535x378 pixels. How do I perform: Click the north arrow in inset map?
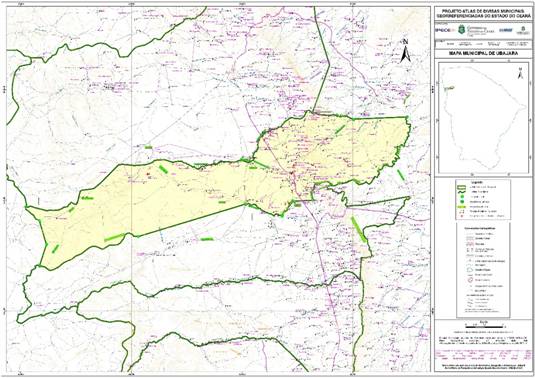point(520,73)
